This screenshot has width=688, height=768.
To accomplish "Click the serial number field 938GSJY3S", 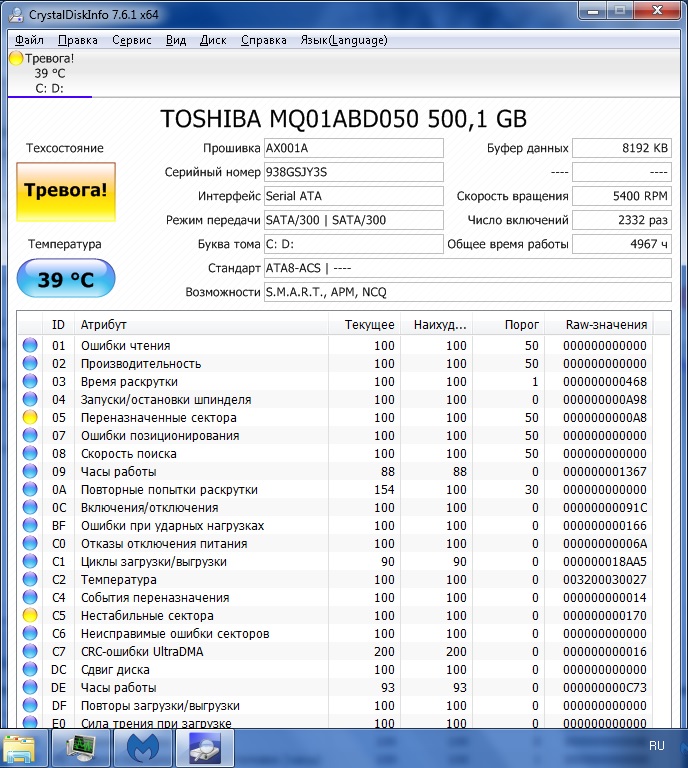I will click(x=352, y=172).
